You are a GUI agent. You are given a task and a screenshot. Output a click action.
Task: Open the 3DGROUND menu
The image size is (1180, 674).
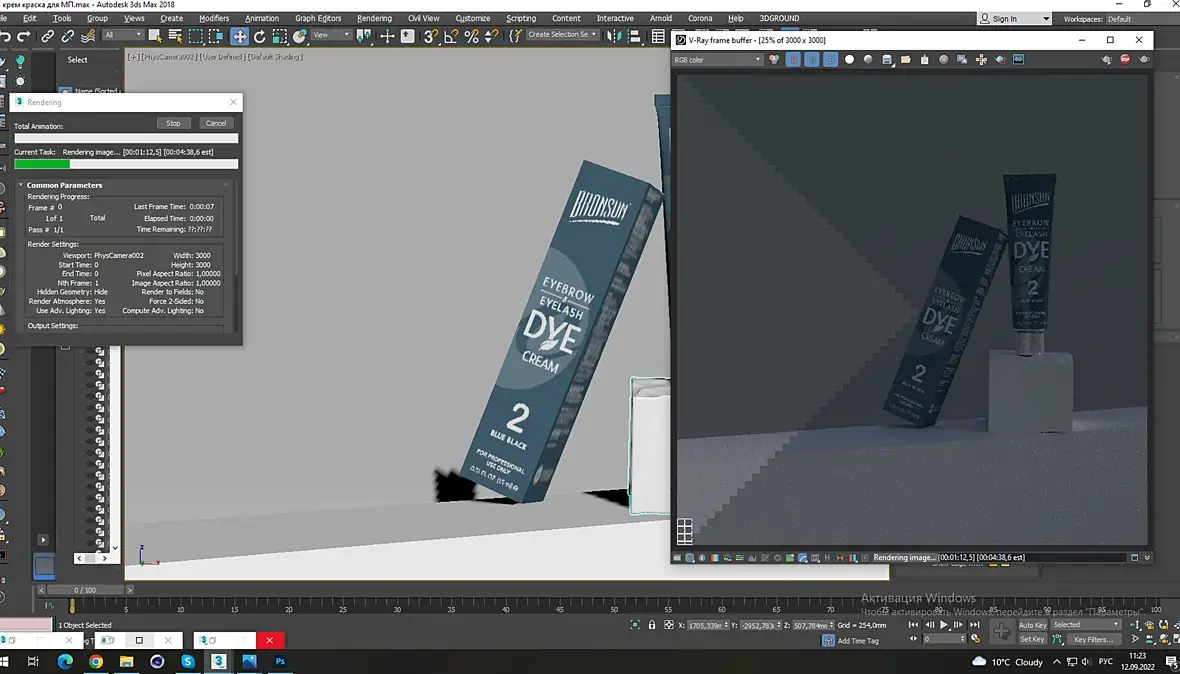pyautogui.click(x=780, y=18)
